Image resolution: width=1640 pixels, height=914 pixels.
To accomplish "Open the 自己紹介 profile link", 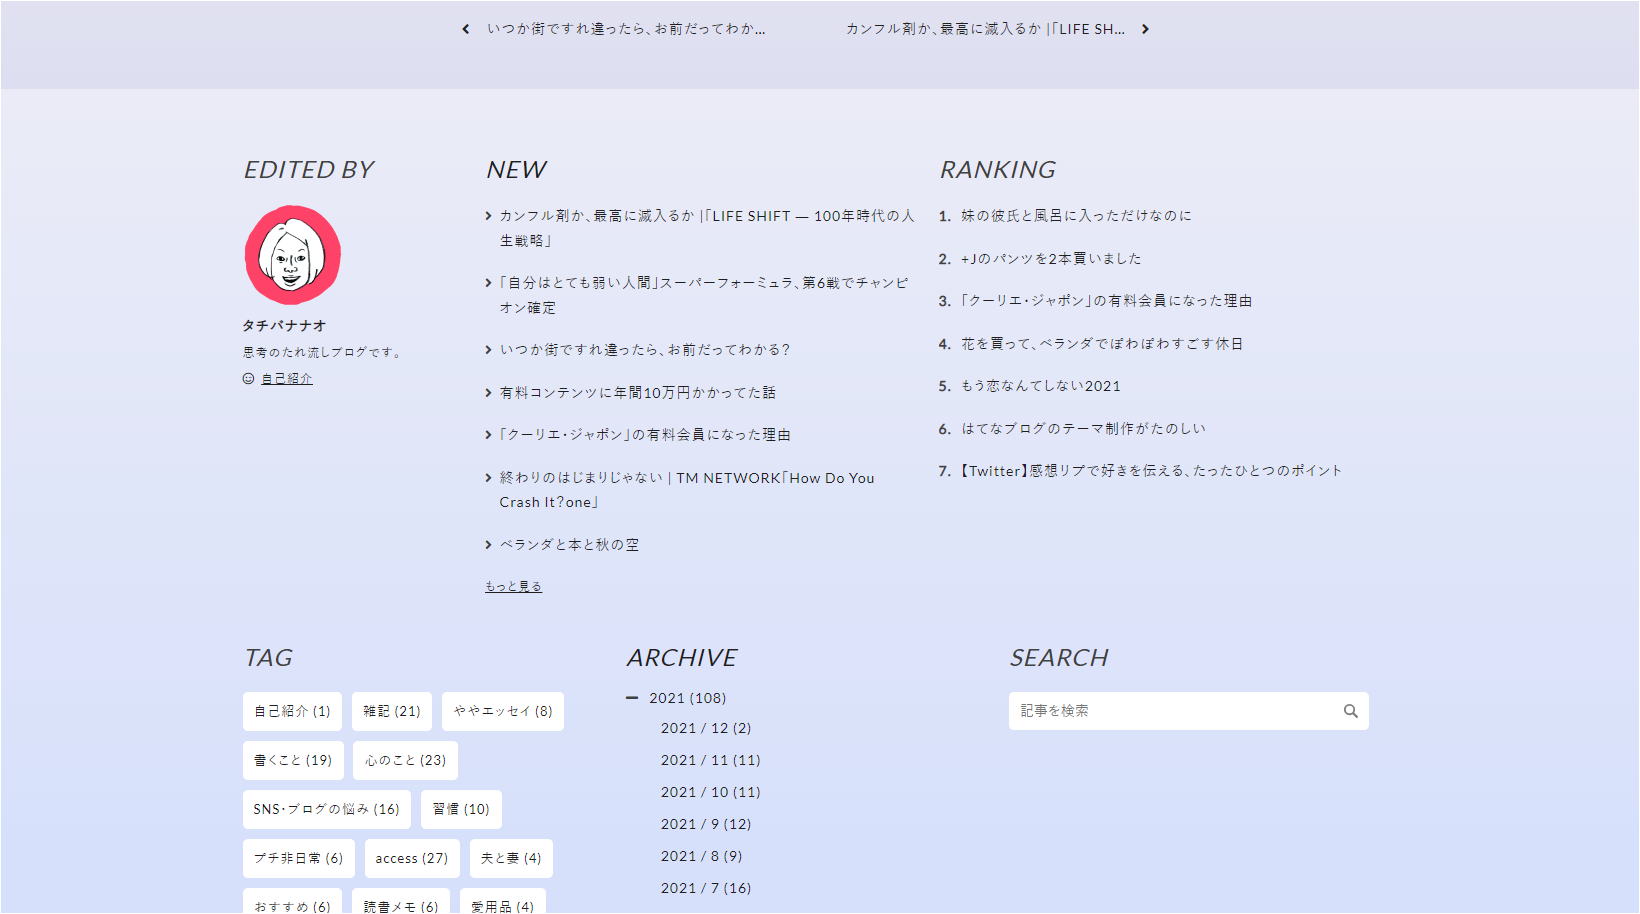I will click(x=287, y=378).
